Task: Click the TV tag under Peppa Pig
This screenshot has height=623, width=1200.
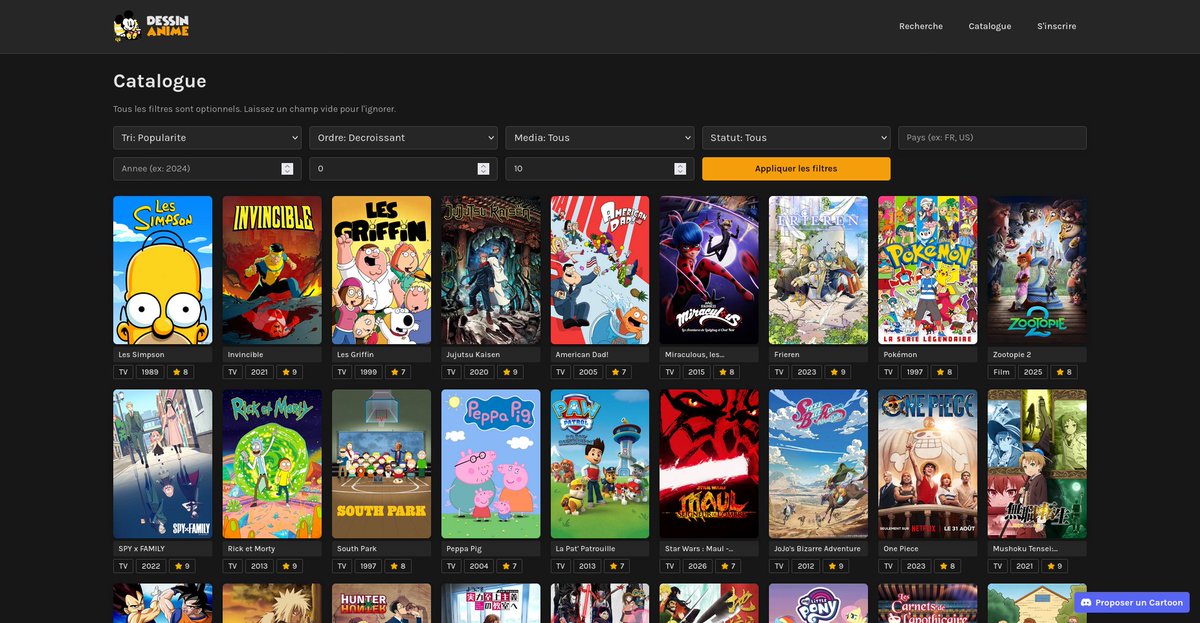Action: point(452,566)
